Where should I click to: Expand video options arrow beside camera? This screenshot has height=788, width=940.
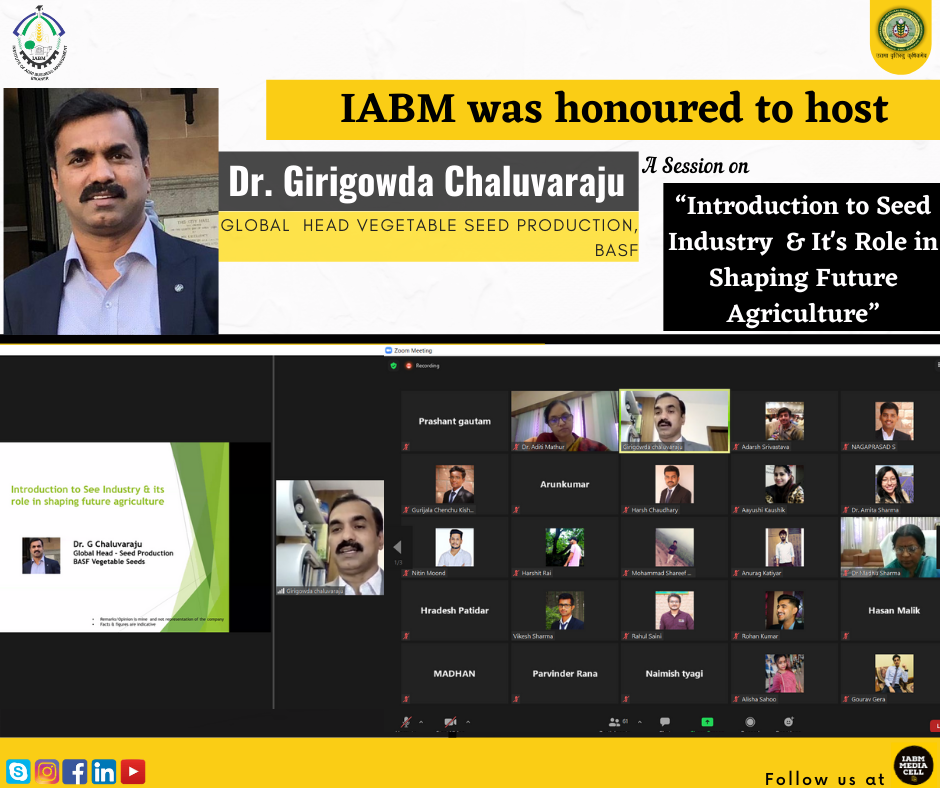click(467, 721)
